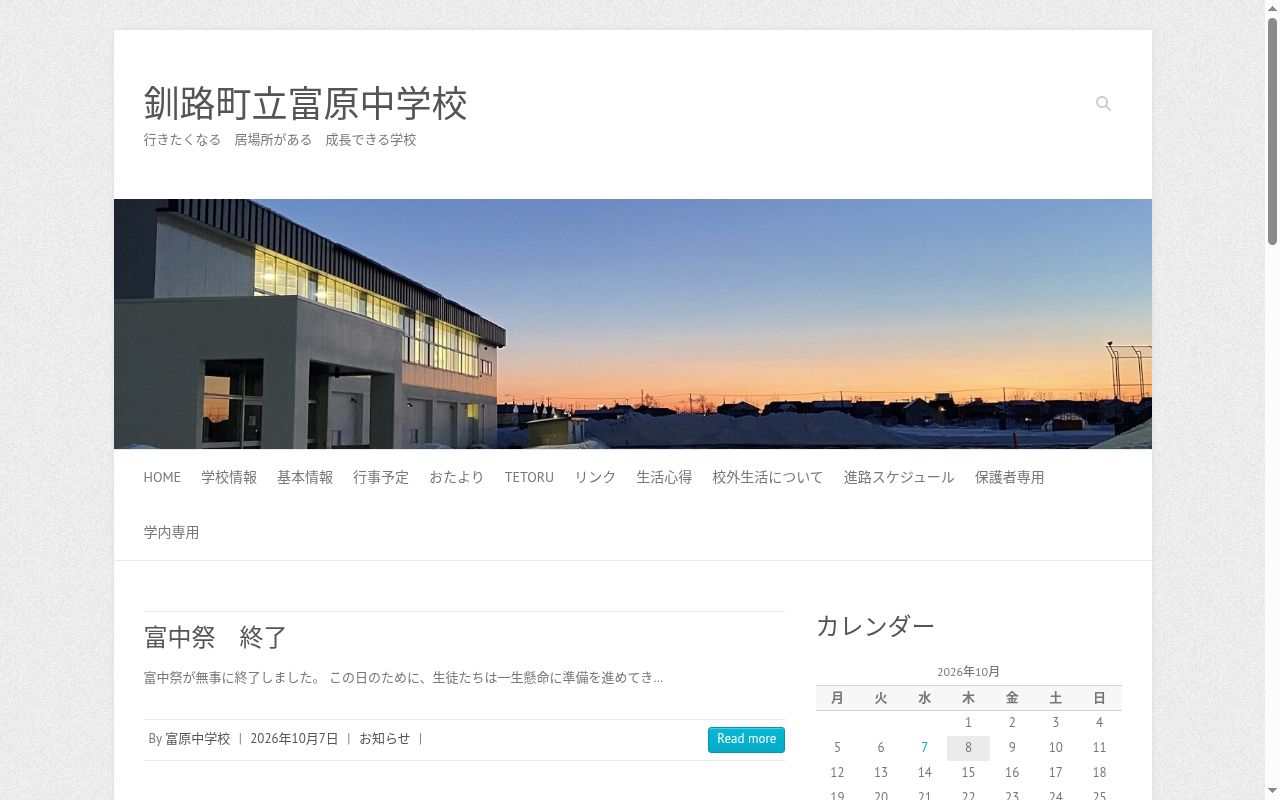
Task: Open 進路スケジュール menu item
Action: pos(899,478)
